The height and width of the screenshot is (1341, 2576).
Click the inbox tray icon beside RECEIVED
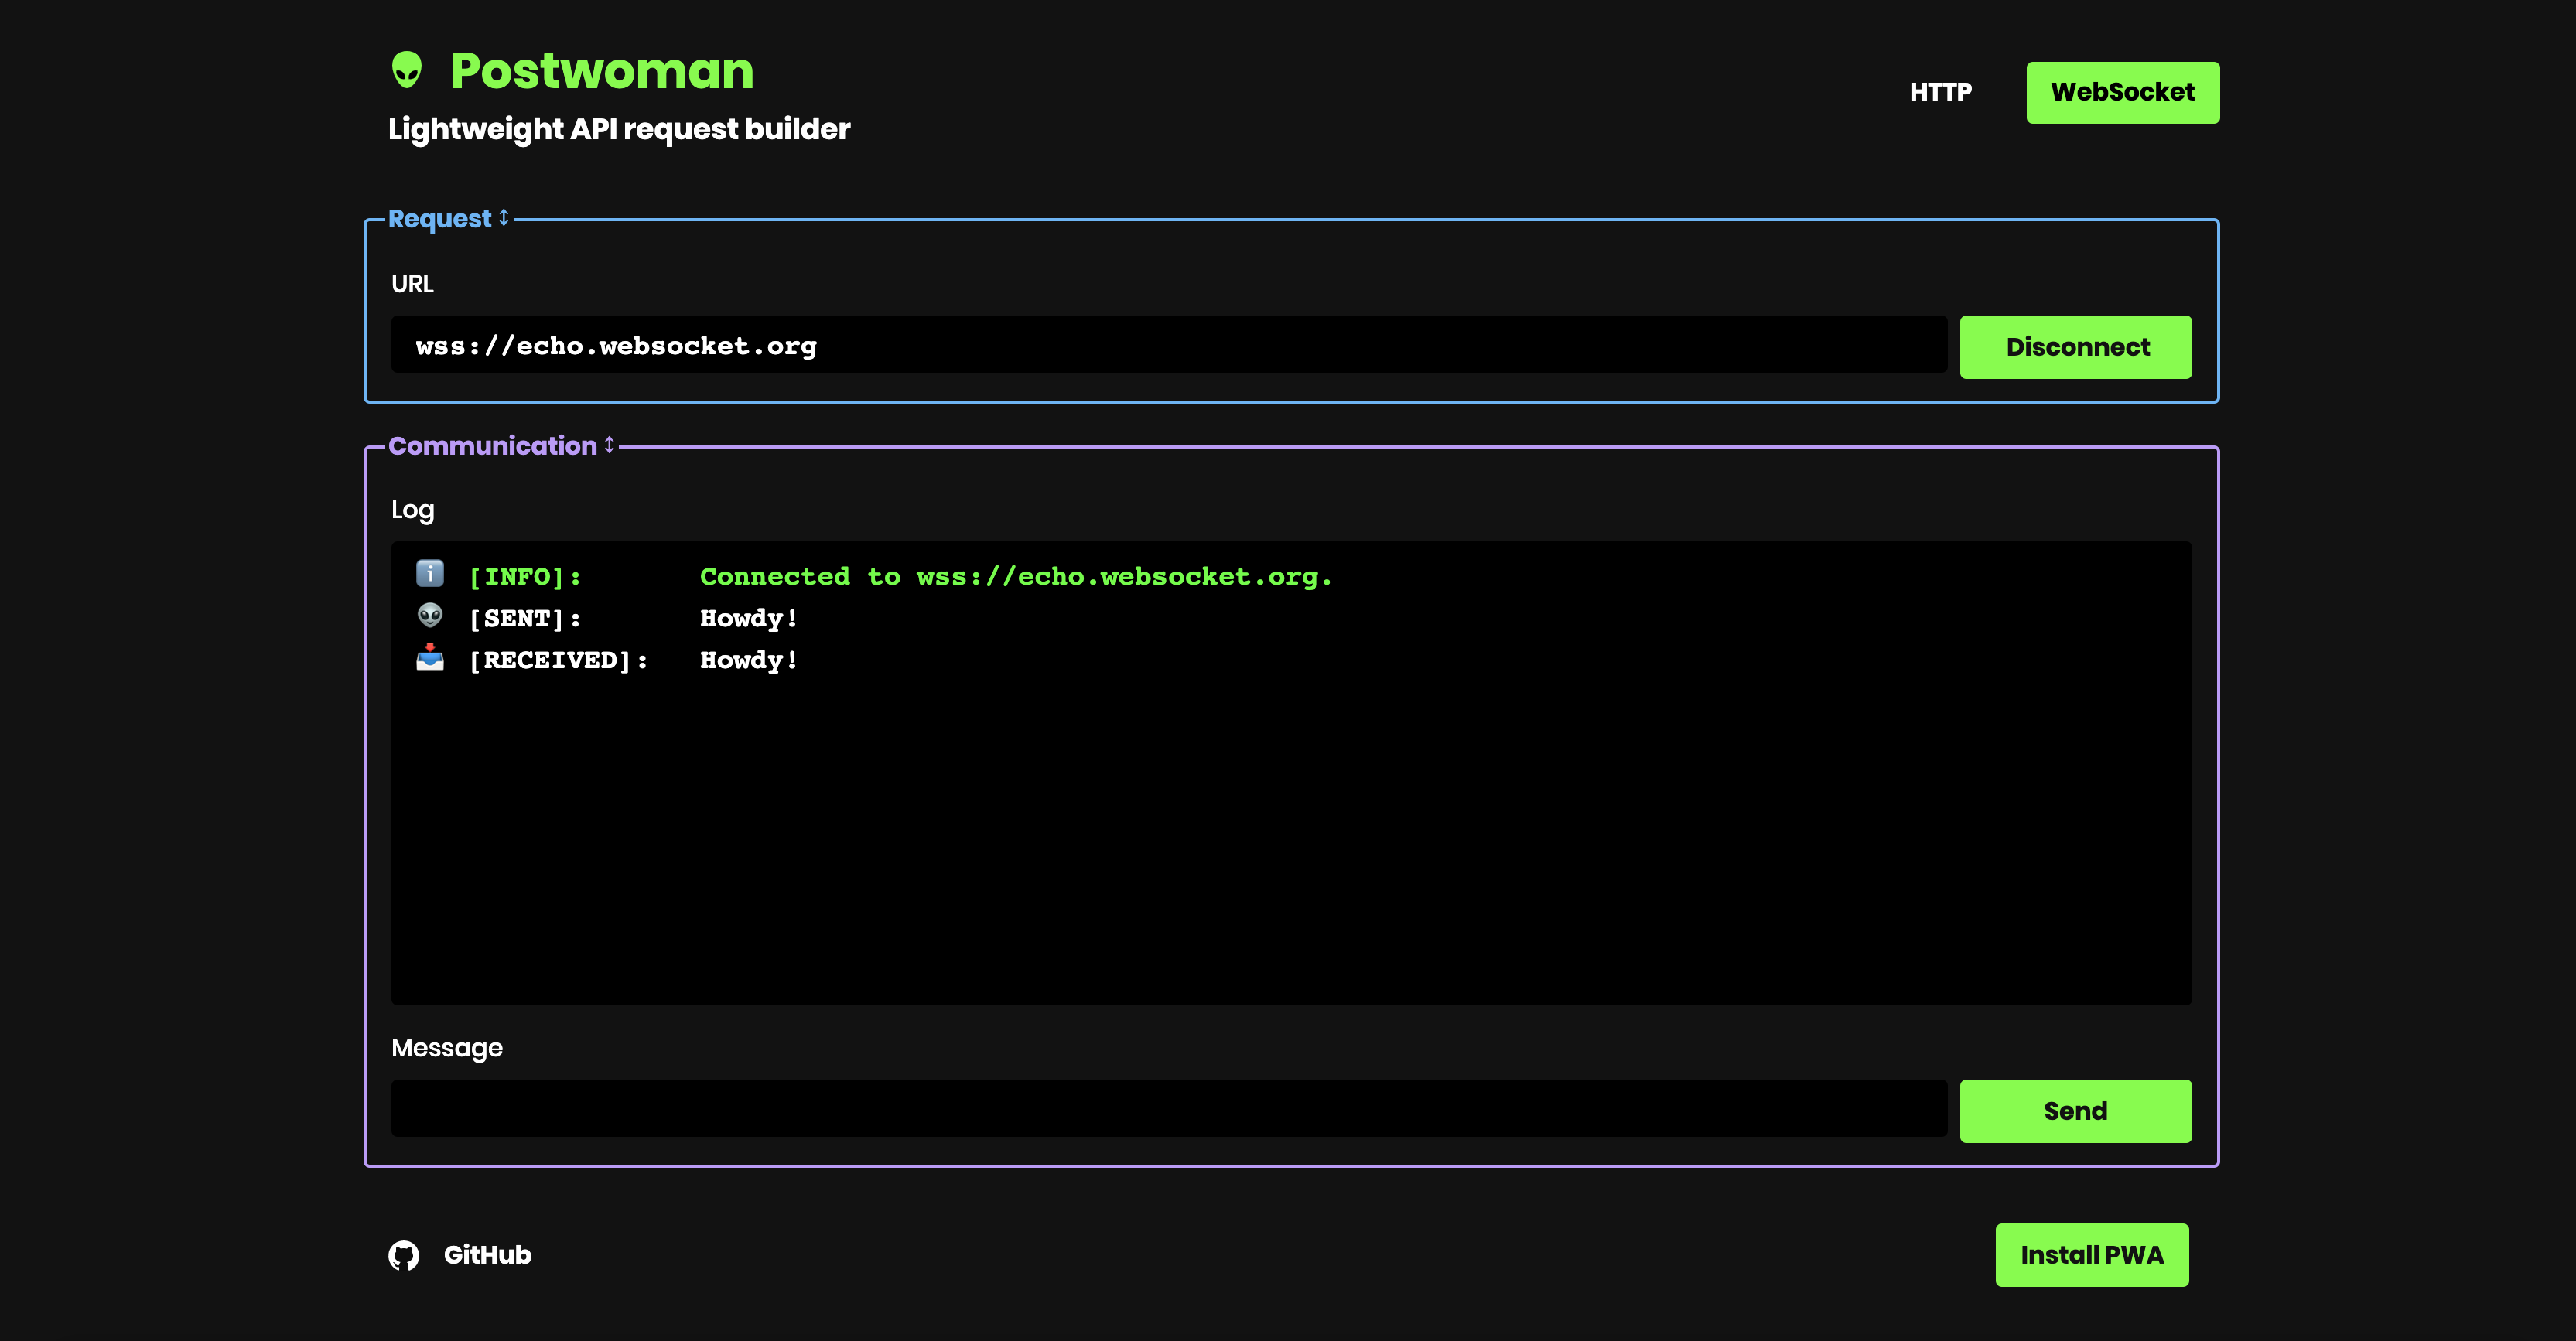(x=430, y=658)
